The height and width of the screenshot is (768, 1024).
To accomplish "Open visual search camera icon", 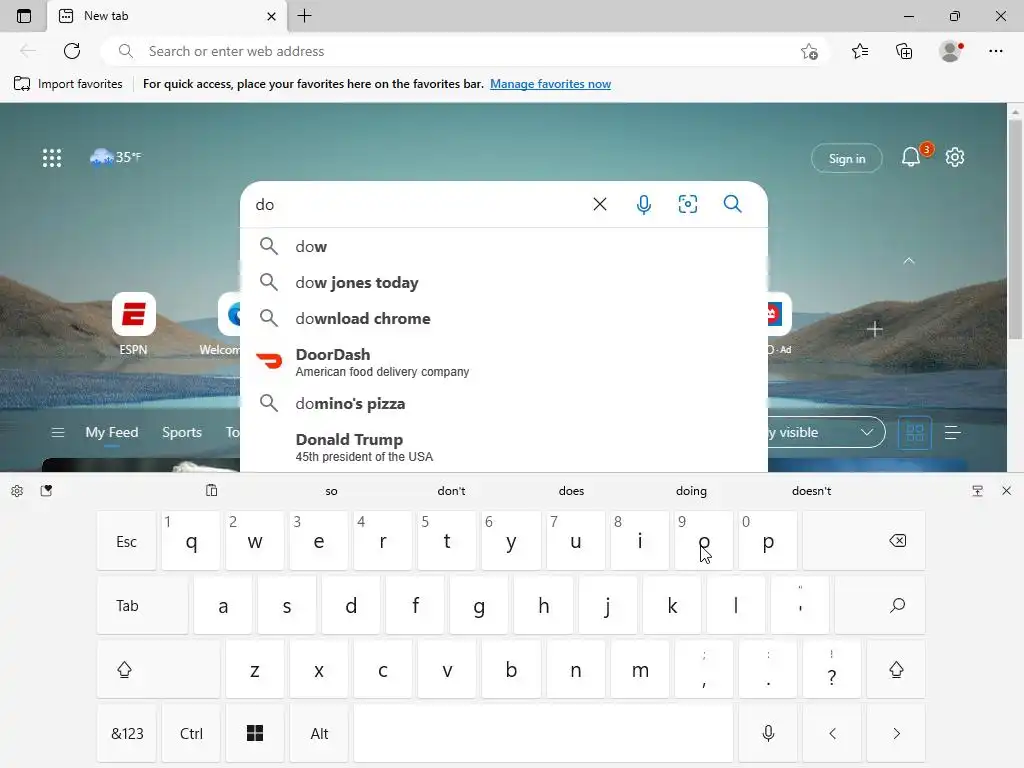I will 688,204.
